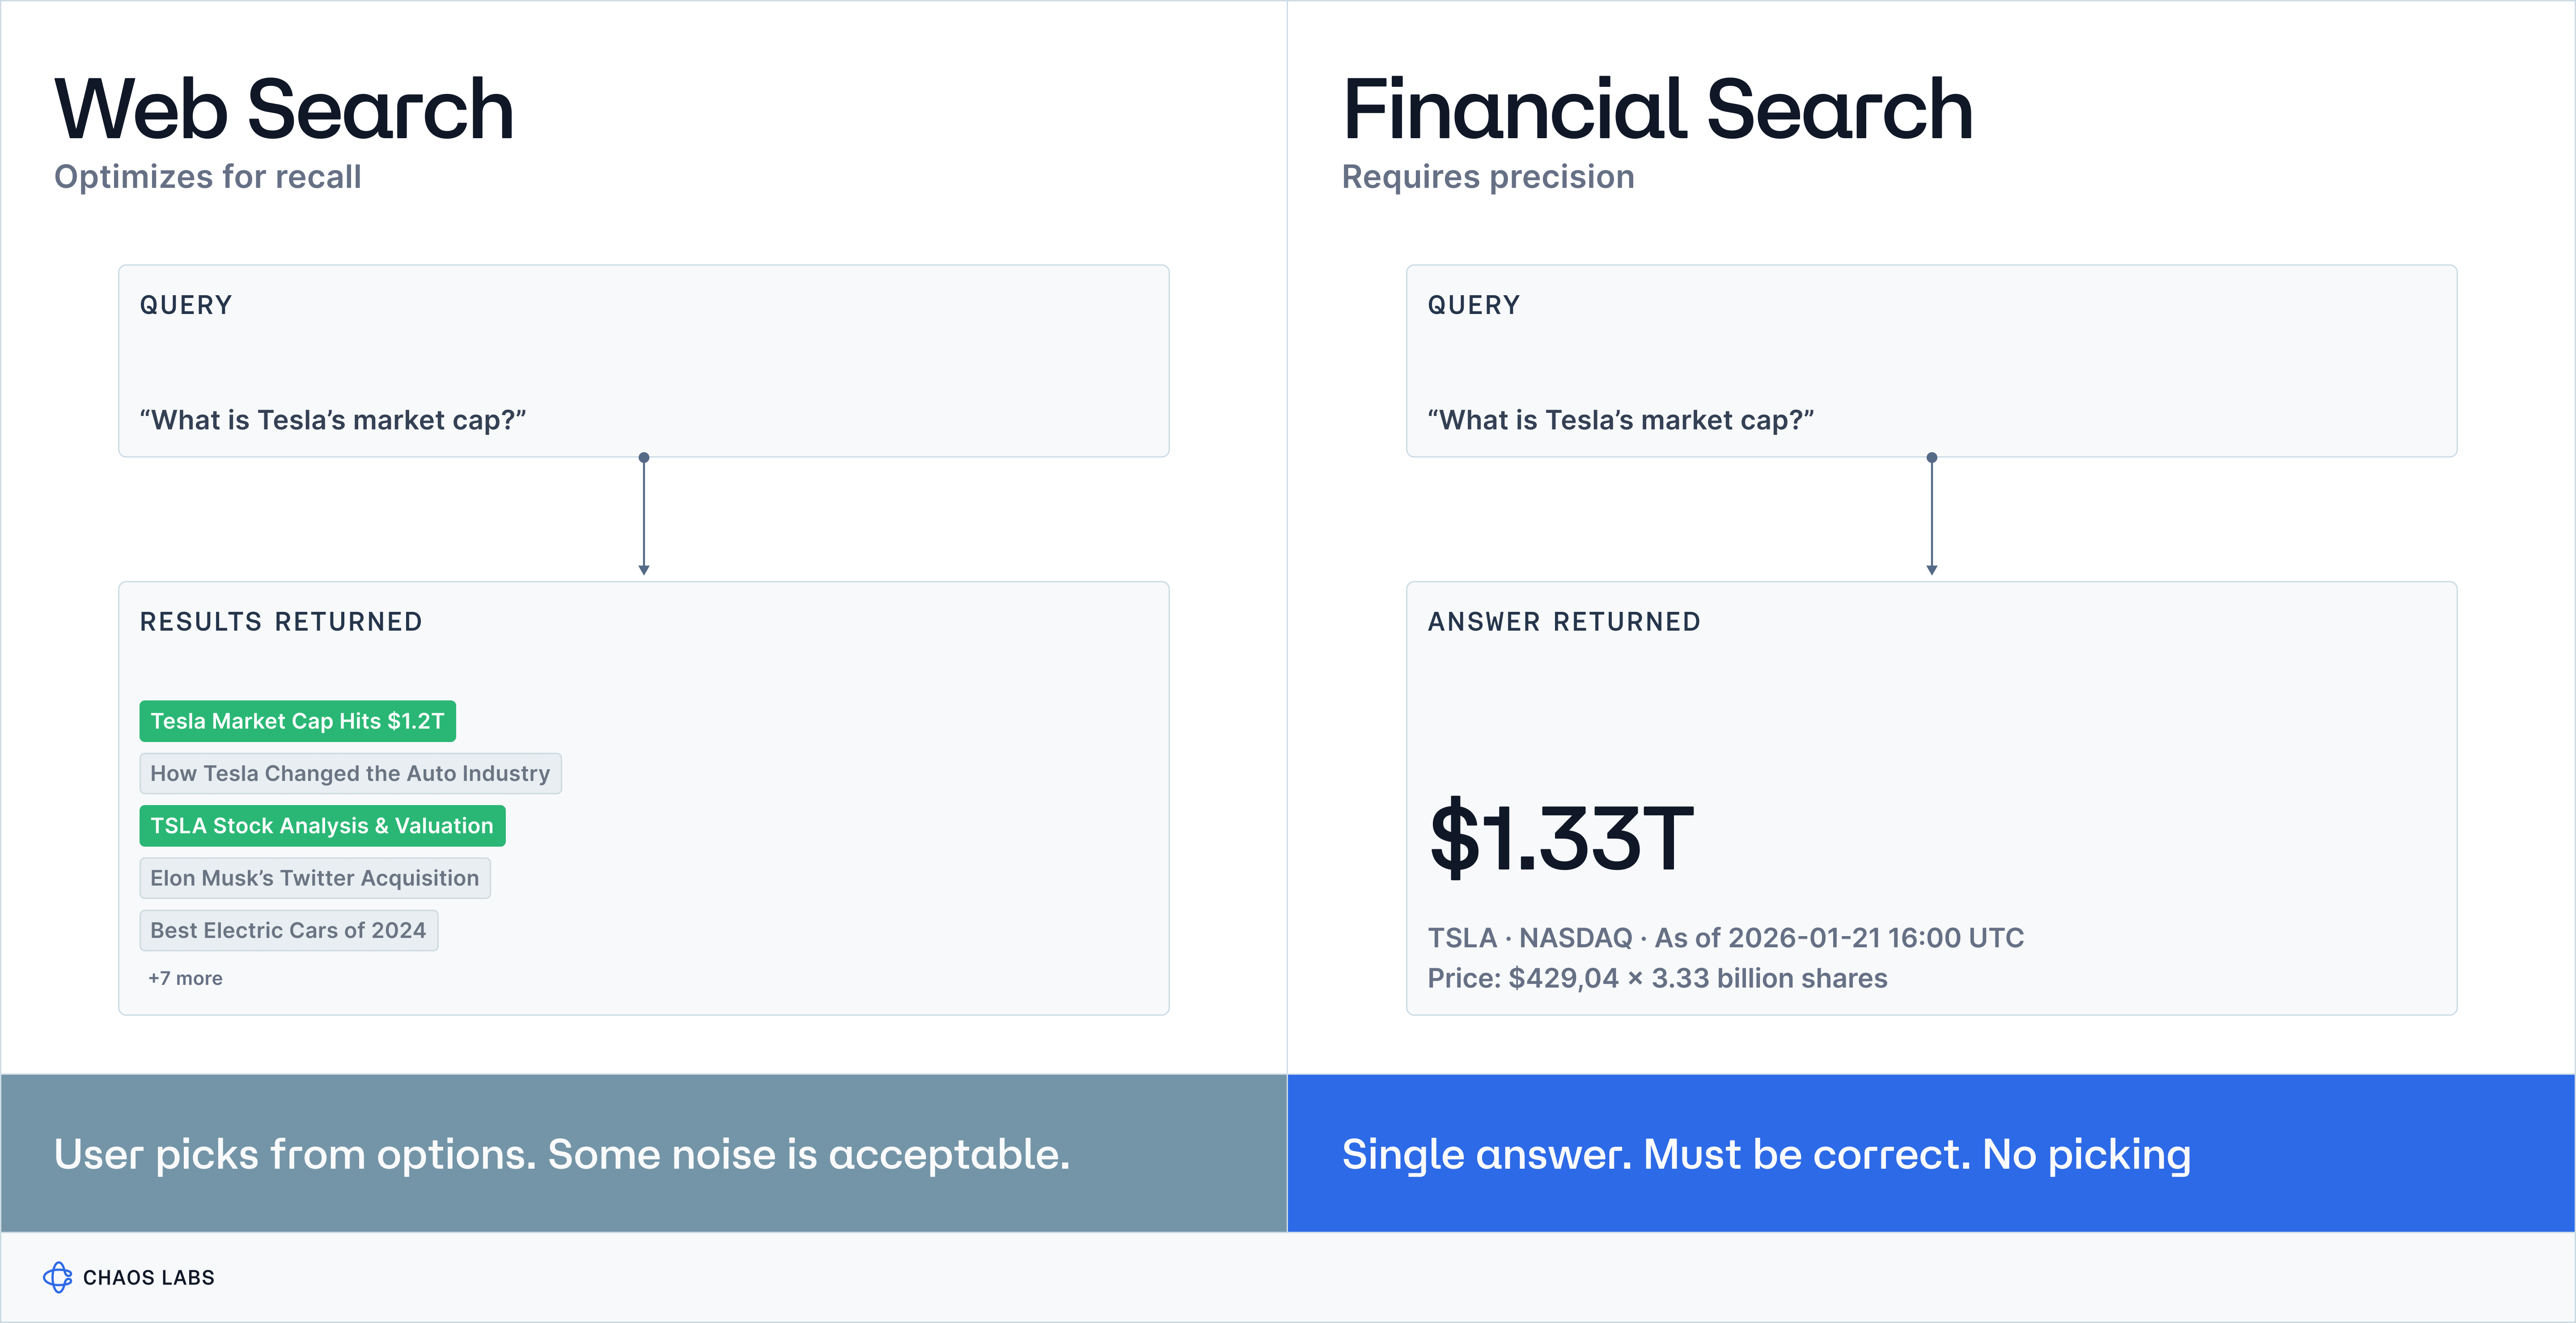Click the "Optimizes for recall" subtitle
The width and height of the screenshot is (2576, 1323).
click(208, 176)
